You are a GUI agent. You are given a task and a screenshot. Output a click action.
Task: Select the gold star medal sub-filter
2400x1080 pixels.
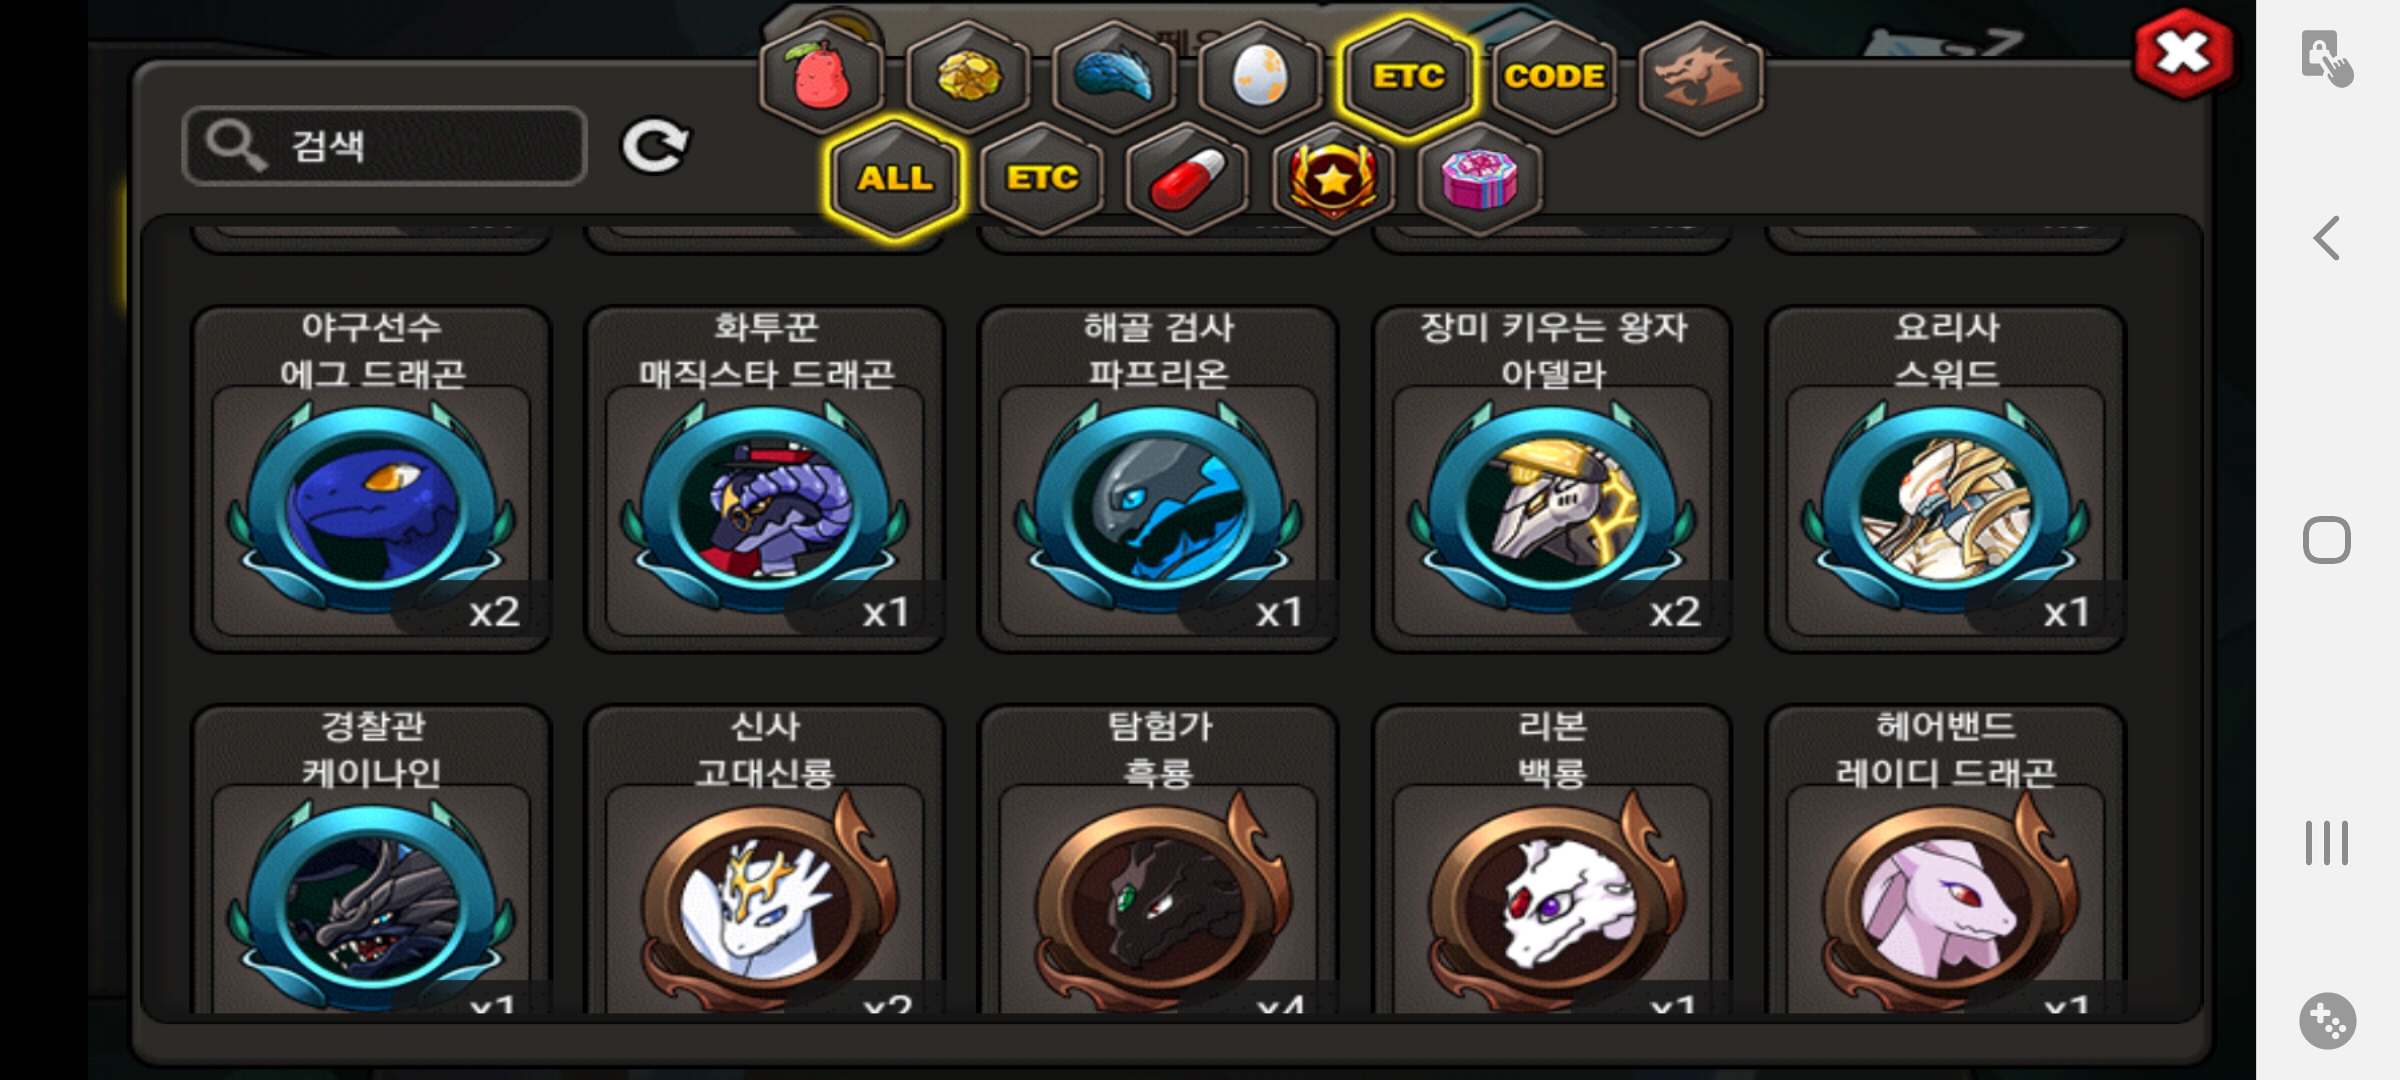(1333, 179)
